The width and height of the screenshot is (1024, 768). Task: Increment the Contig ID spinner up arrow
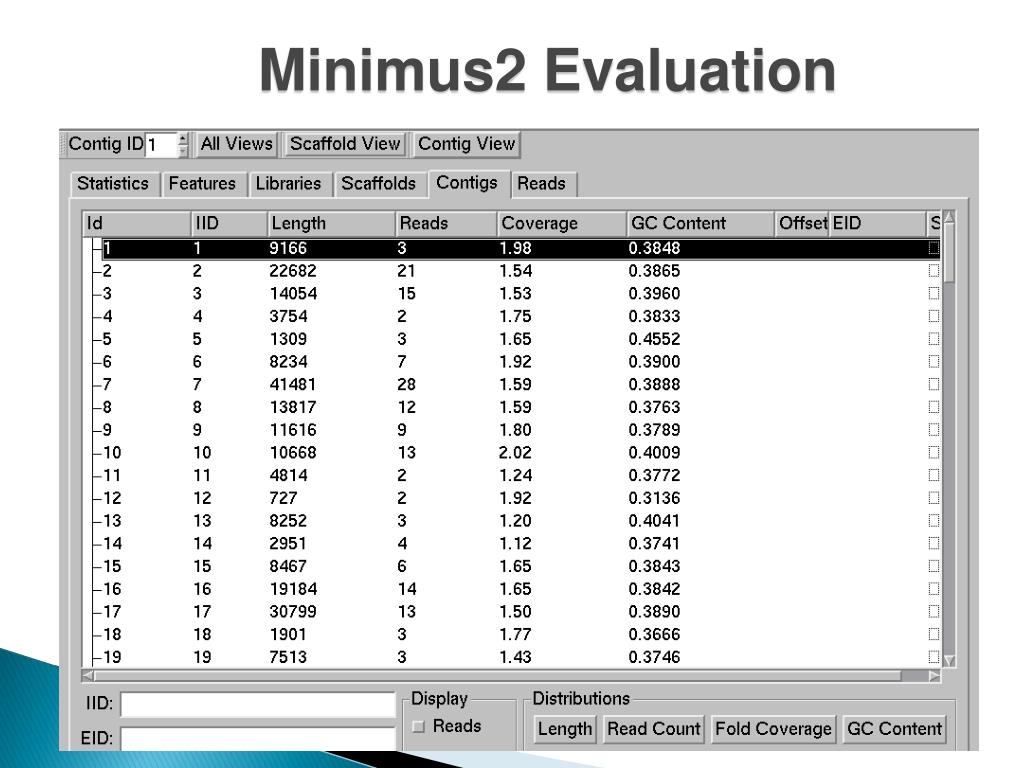tap(183, 139)
